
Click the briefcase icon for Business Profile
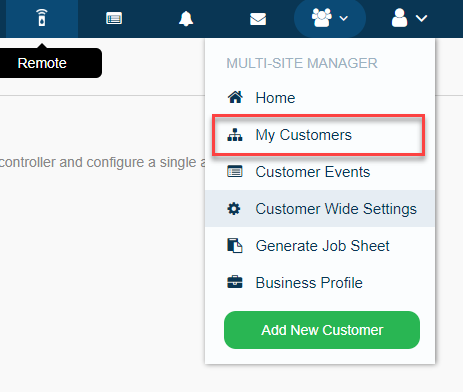235,282
